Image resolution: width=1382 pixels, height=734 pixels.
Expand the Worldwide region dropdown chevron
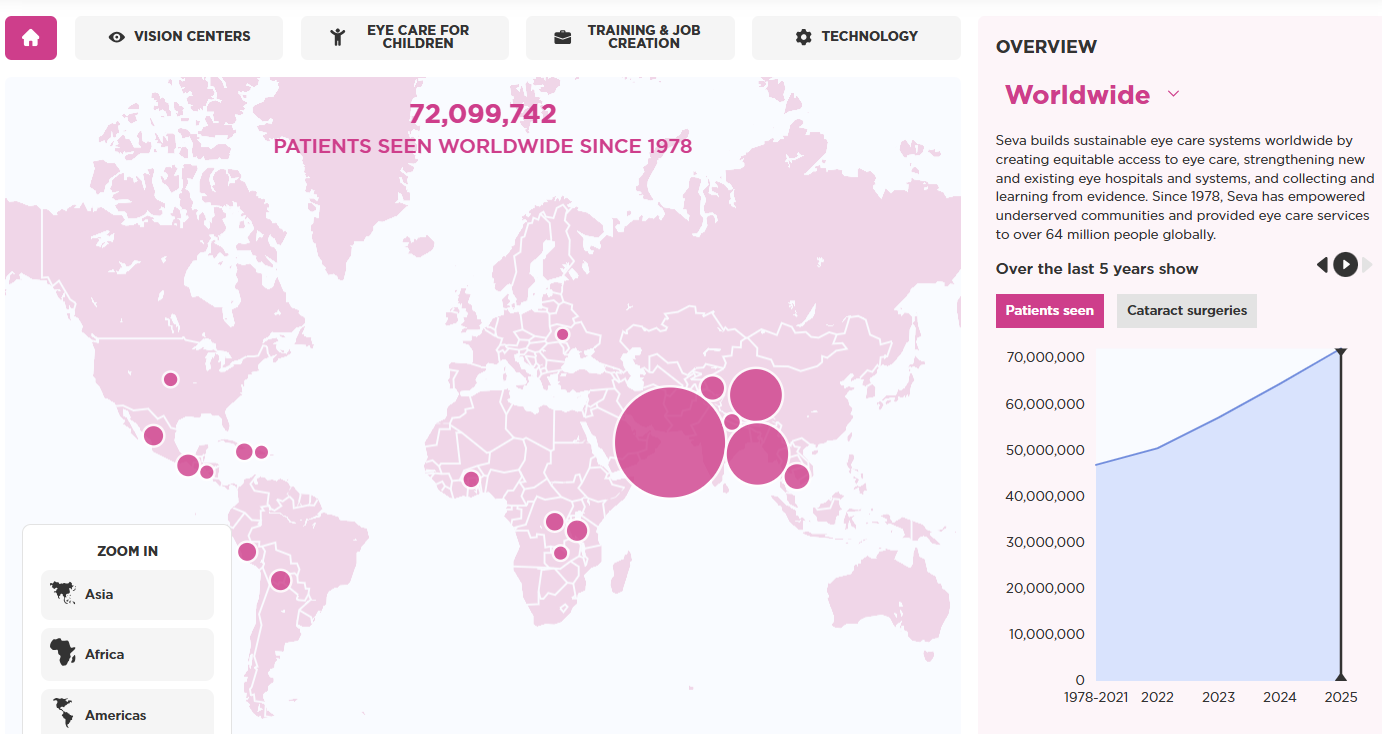1174,94
